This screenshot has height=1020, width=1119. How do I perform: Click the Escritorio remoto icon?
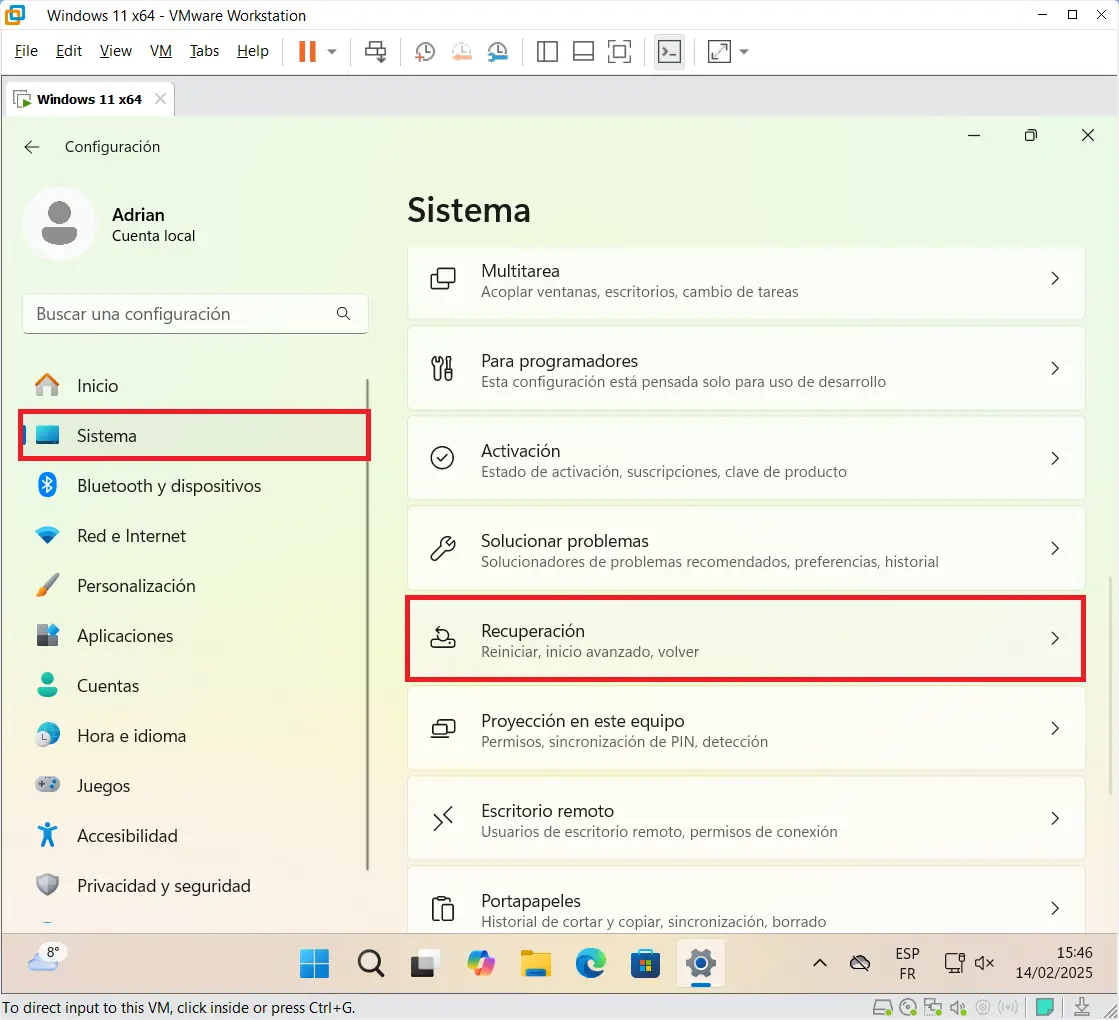442,818
